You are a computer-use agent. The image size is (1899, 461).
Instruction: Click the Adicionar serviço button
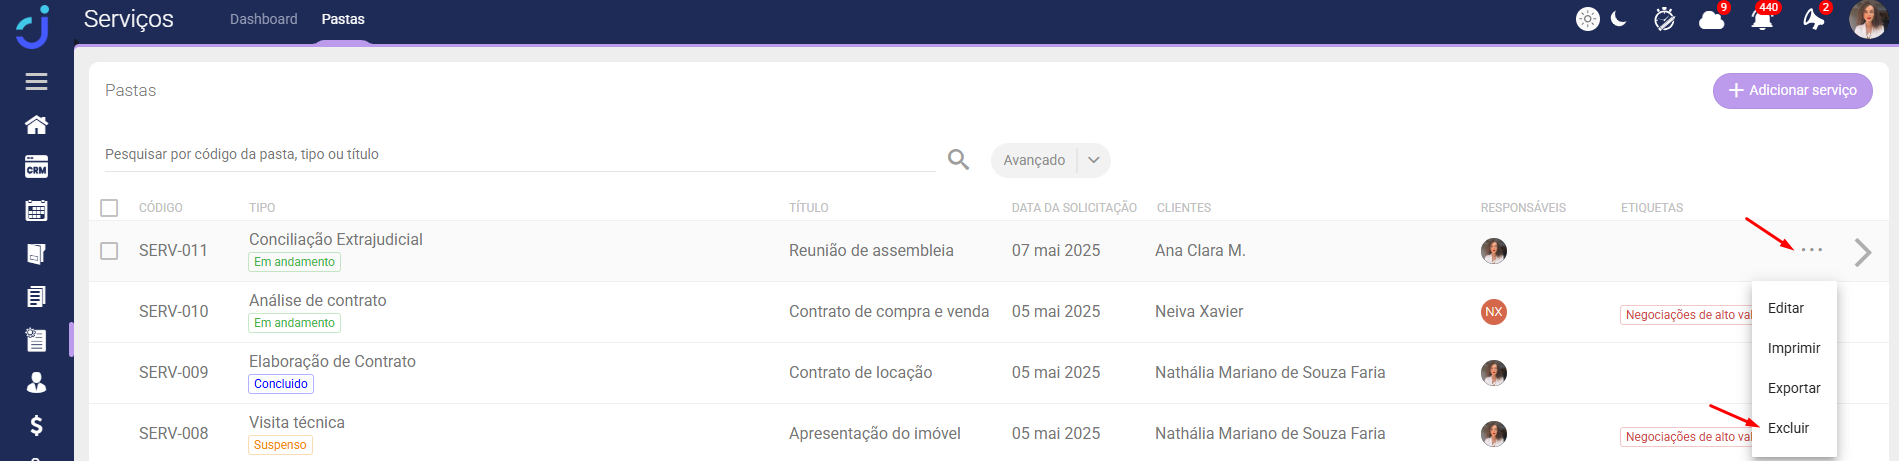click(1792, 90)
